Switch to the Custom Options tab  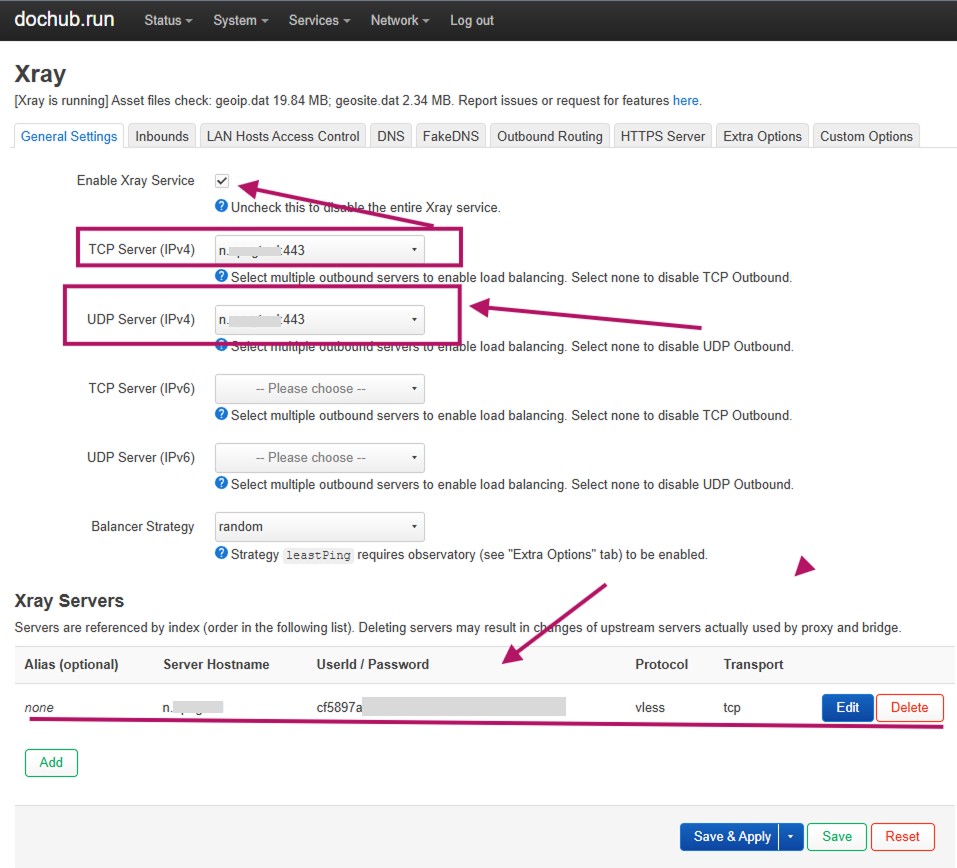click(x=866, y=136)
